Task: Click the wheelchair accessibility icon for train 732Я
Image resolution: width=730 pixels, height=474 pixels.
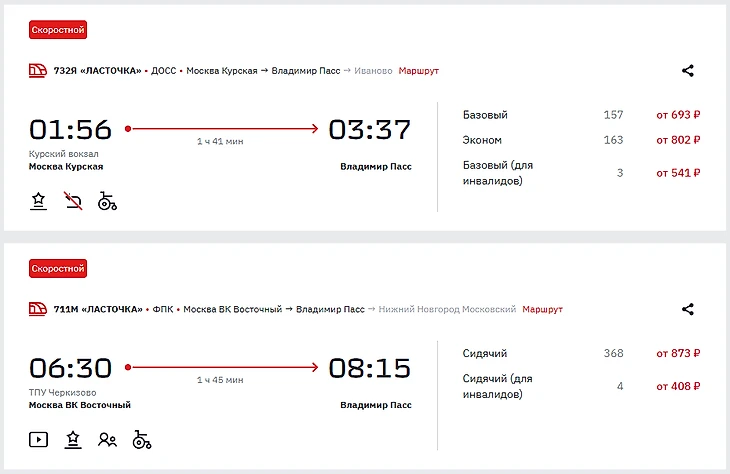Action: pos(107,201)
